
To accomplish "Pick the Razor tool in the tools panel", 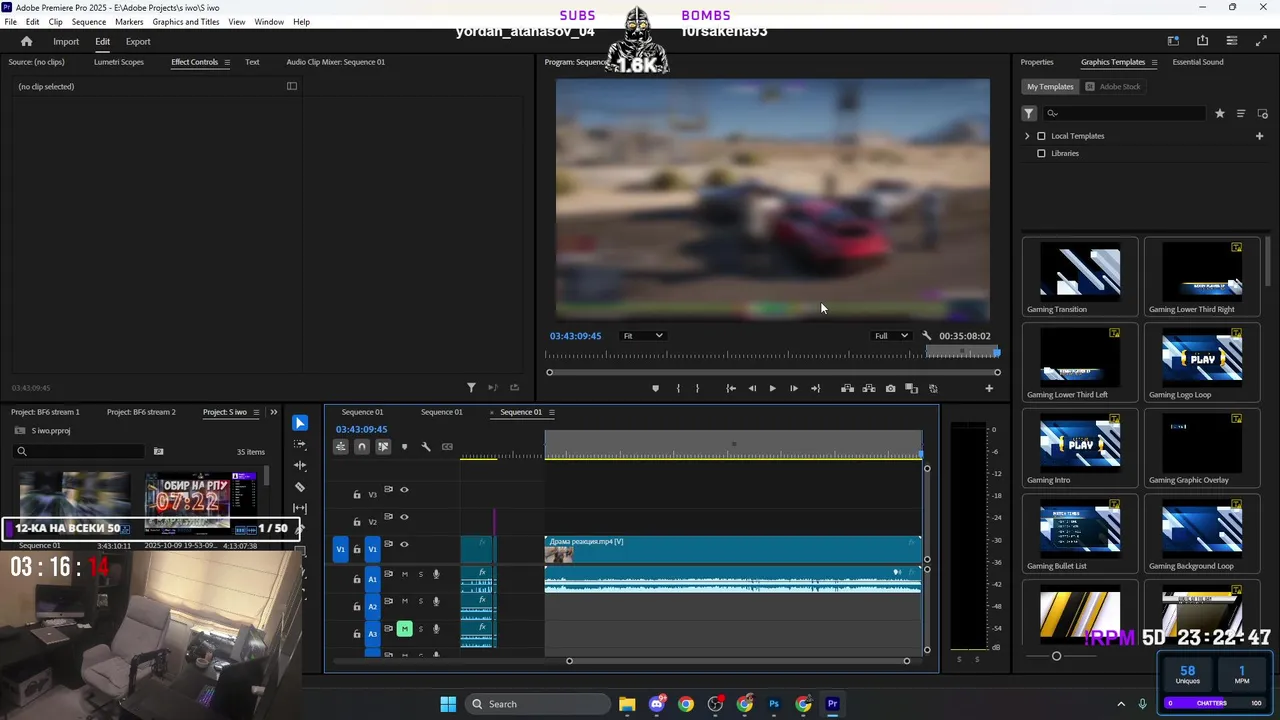I will [300, 487].
